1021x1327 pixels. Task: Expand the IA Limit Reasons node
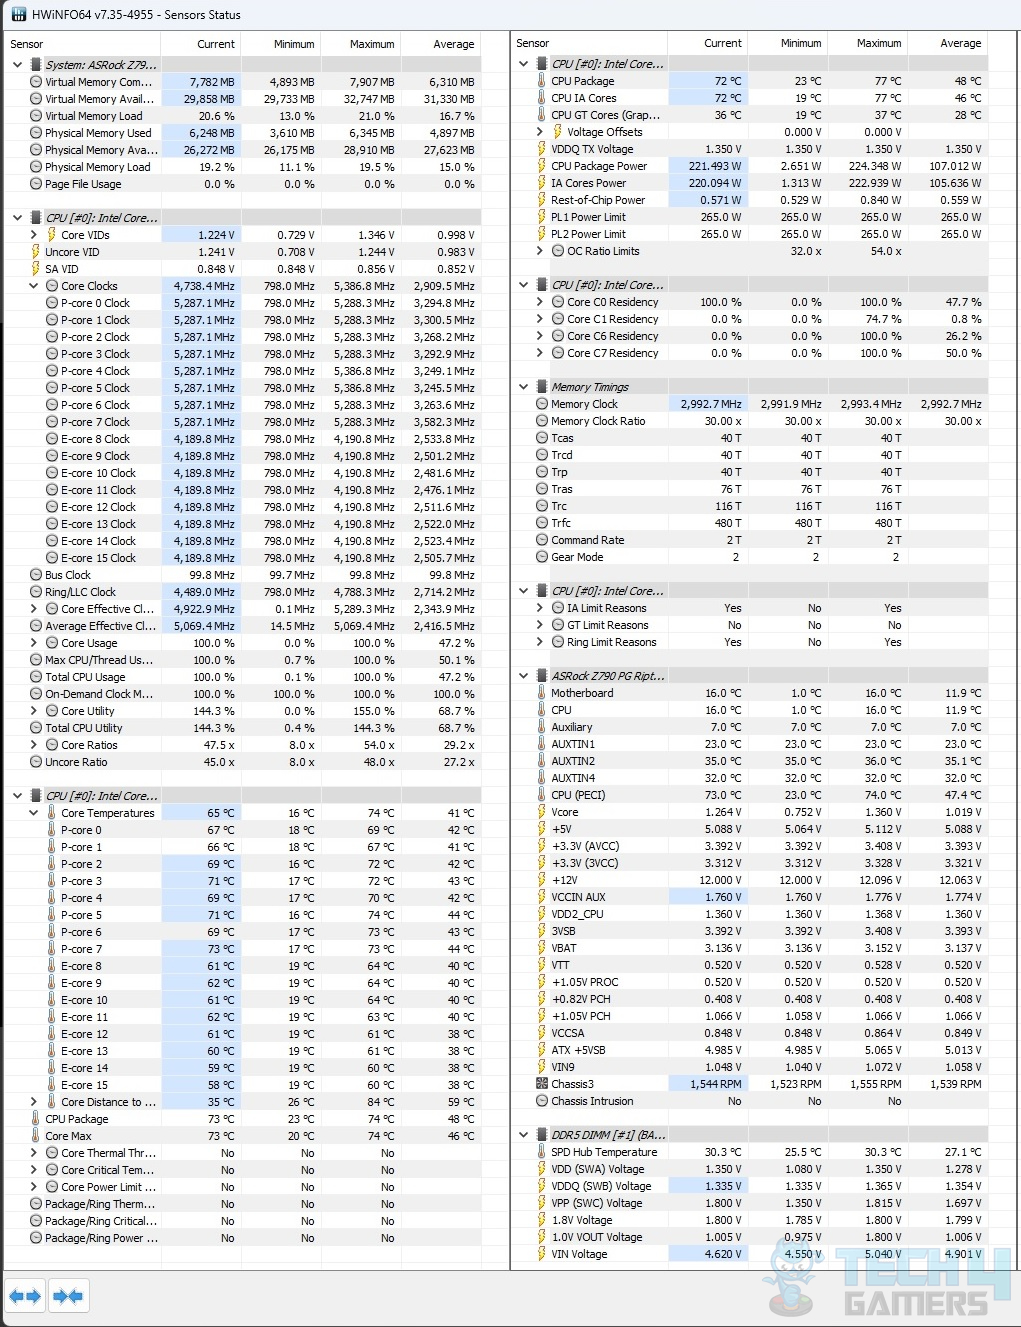(x=540, y=608)
